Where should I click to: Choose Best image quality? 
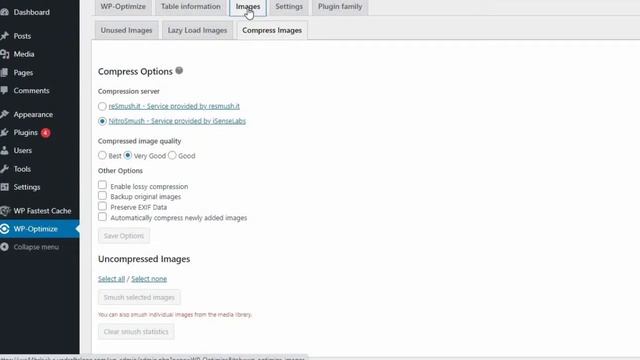pos(102,155)
